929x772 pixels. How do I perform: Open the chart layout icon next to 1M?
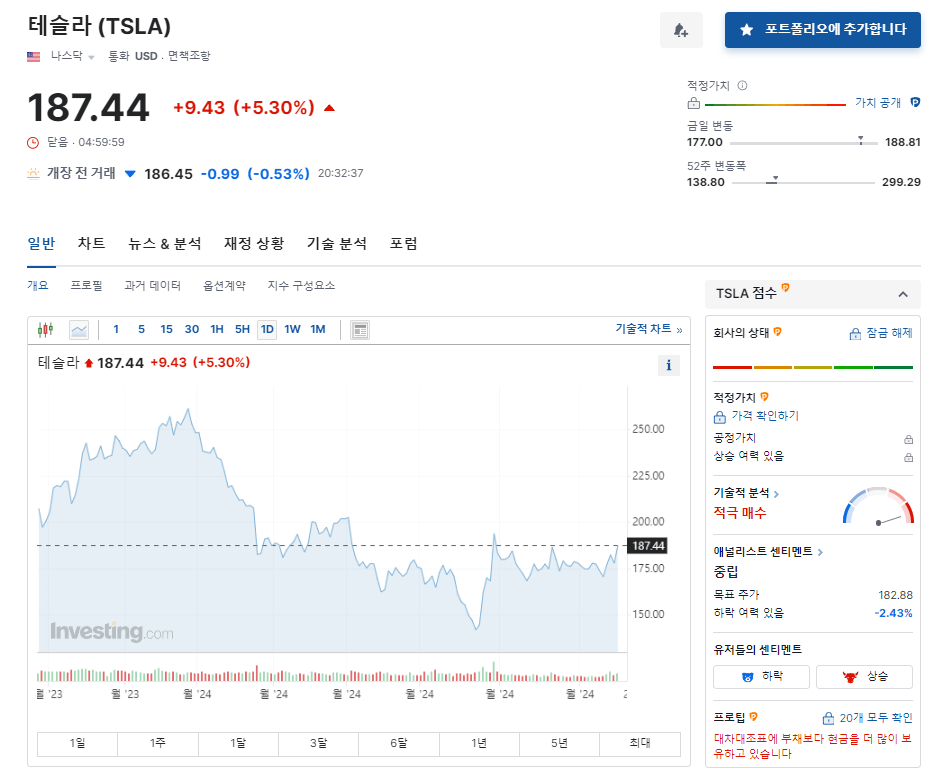(359, 328)
